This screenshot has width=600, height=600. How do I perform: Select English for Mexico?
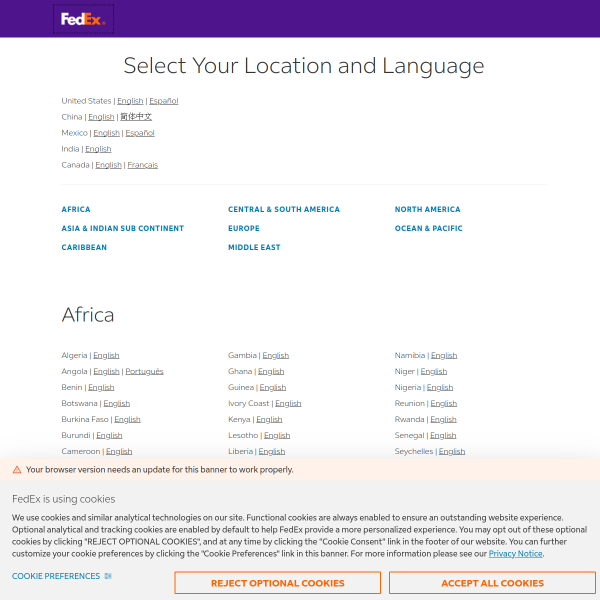pyautogui.click(x=106, y=133)
